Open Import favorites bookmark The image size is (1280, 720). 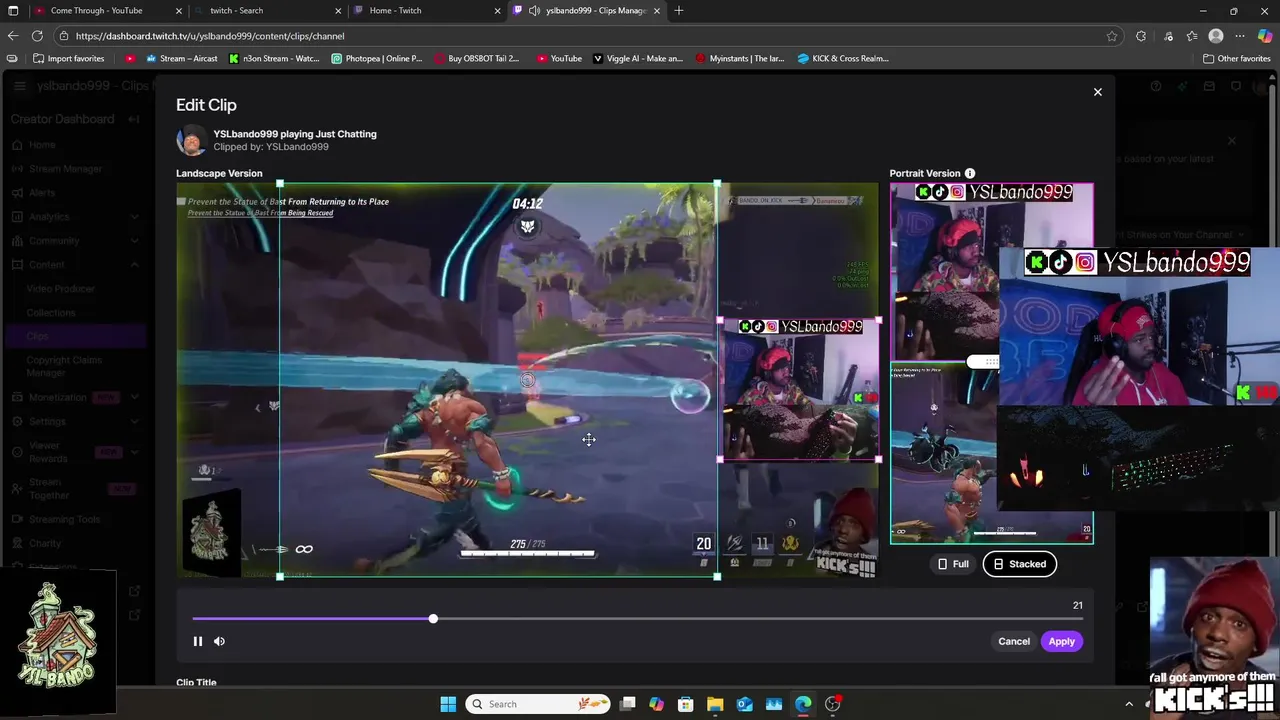pos(68,58)
